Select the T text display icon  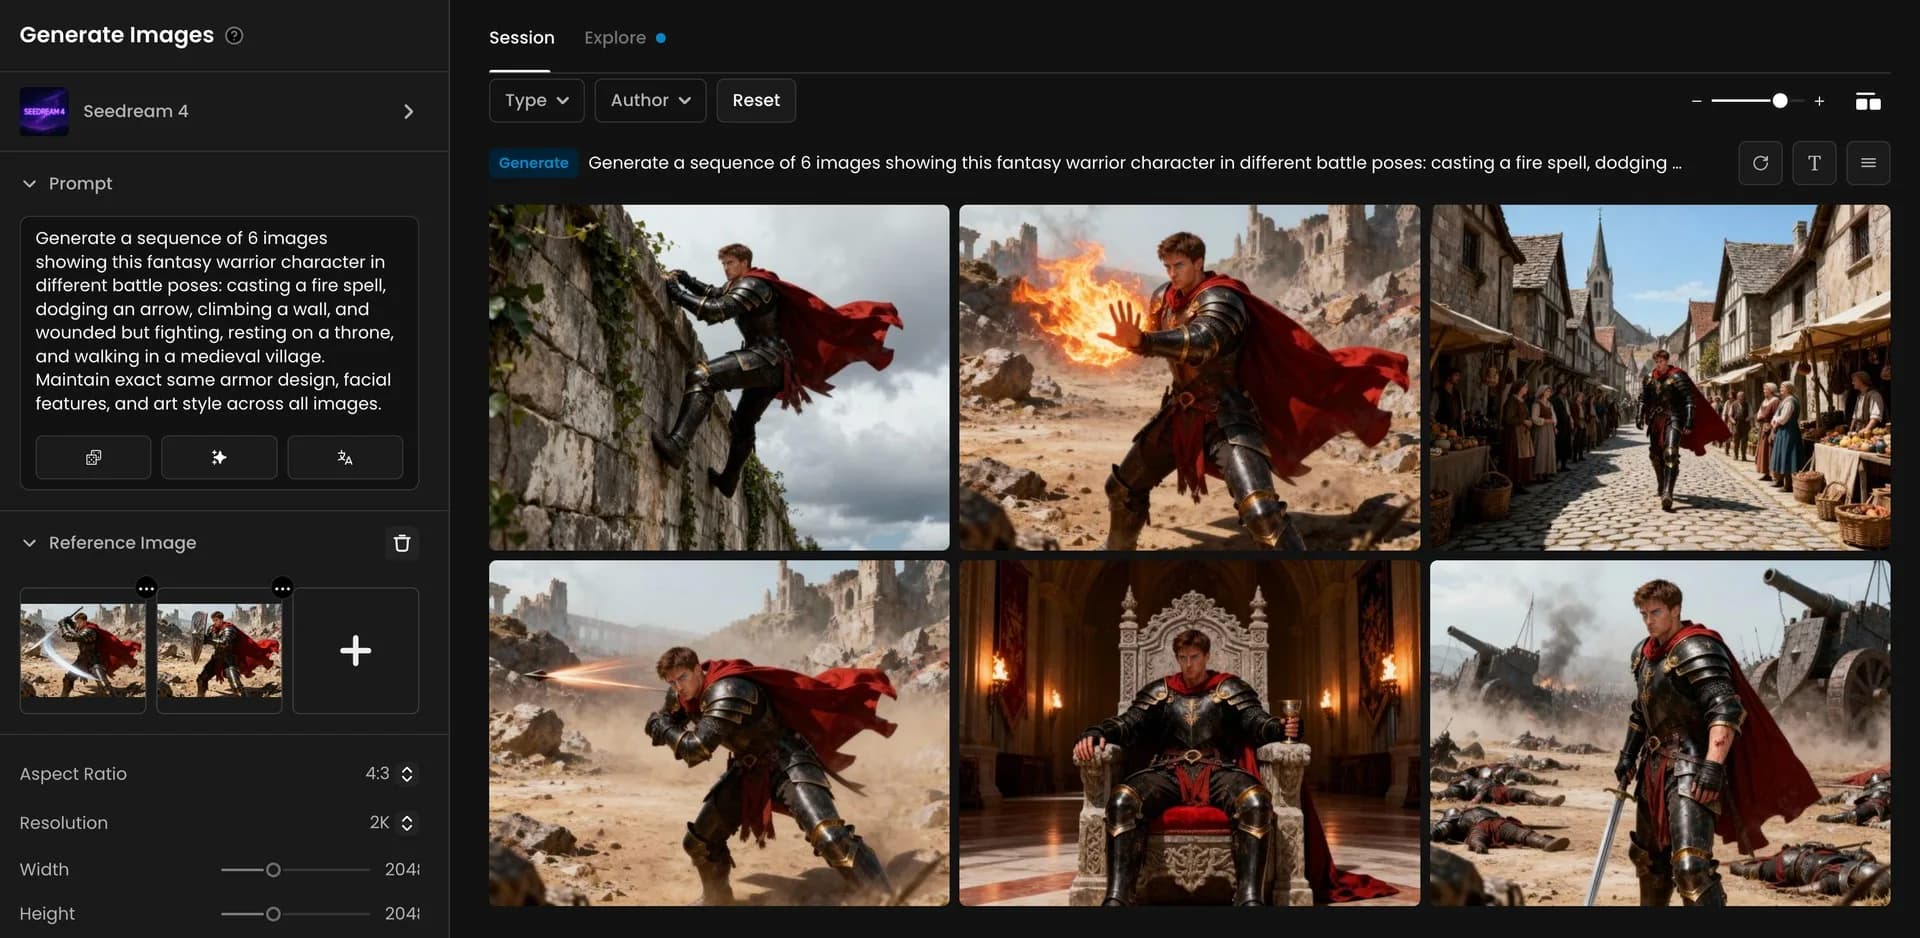point(1814,162)
